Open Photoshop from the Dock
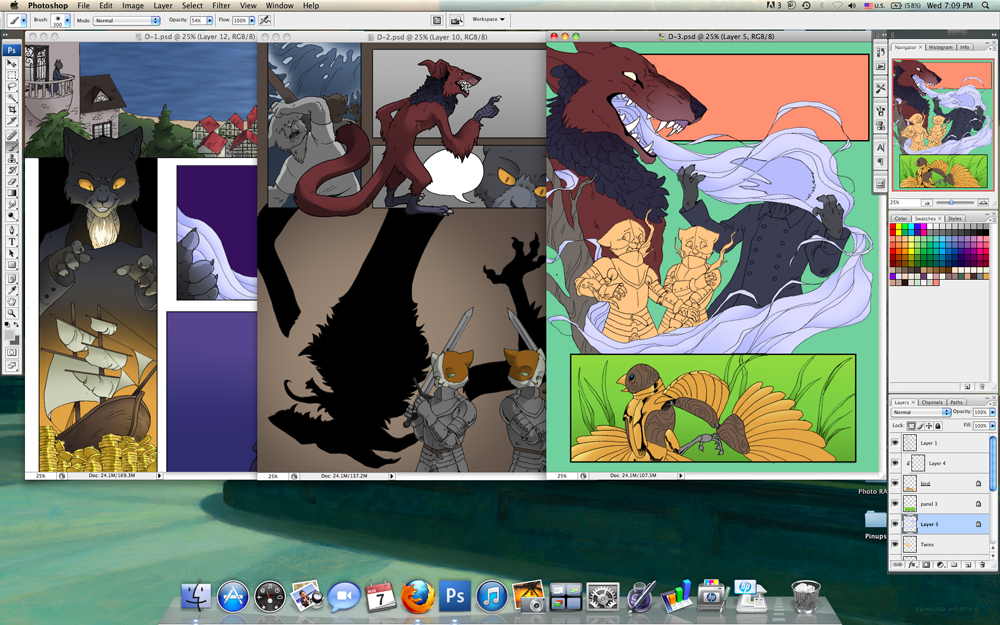Screen dimensions: 1000x625 [x=455, y=596]
